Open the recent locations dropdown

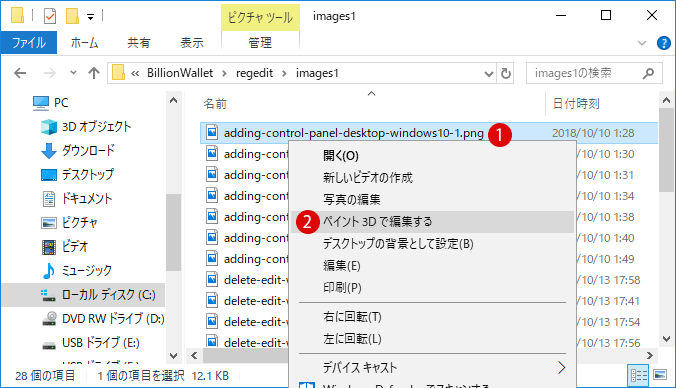(73, 73)
